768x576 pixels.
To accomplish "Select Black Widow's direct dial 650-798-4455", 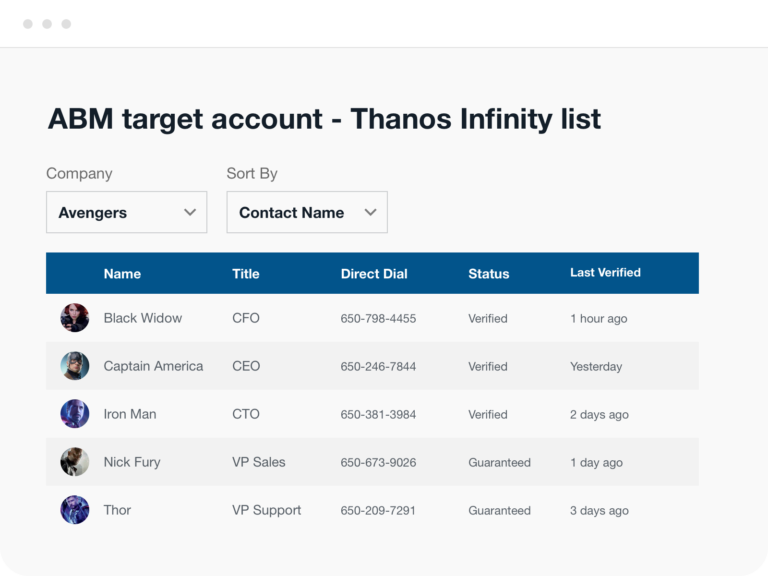I will [x=378, y=318].
